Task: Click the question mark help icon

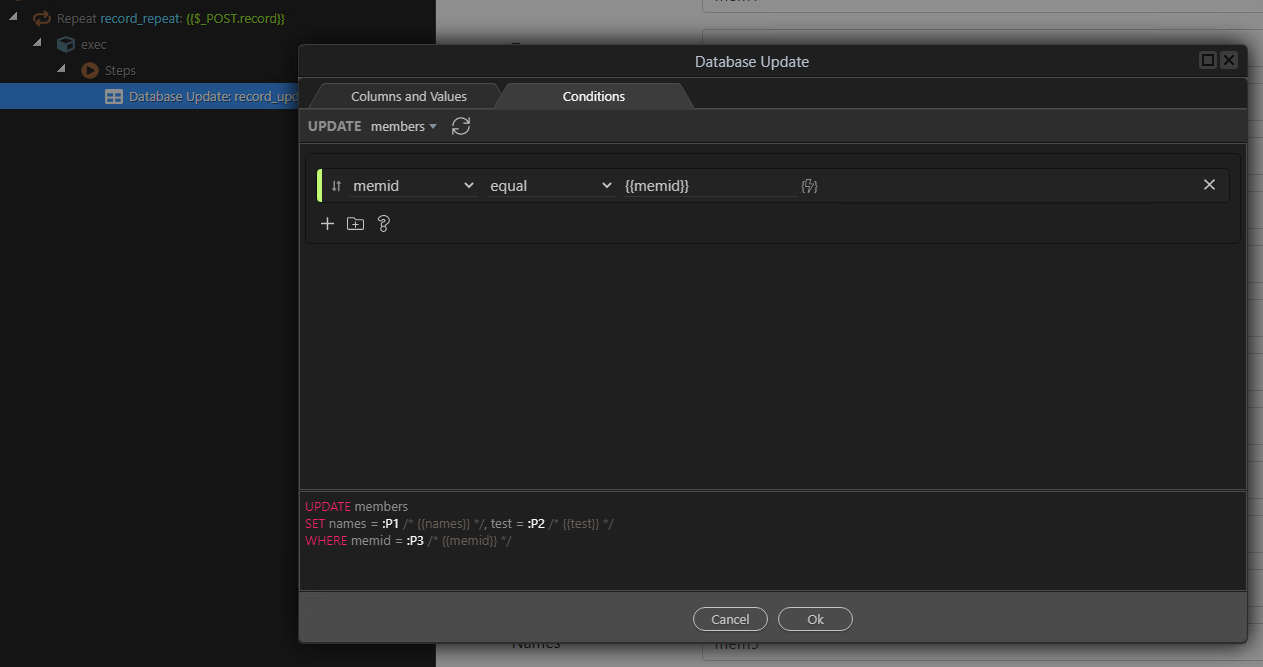Action: point(383,224)
